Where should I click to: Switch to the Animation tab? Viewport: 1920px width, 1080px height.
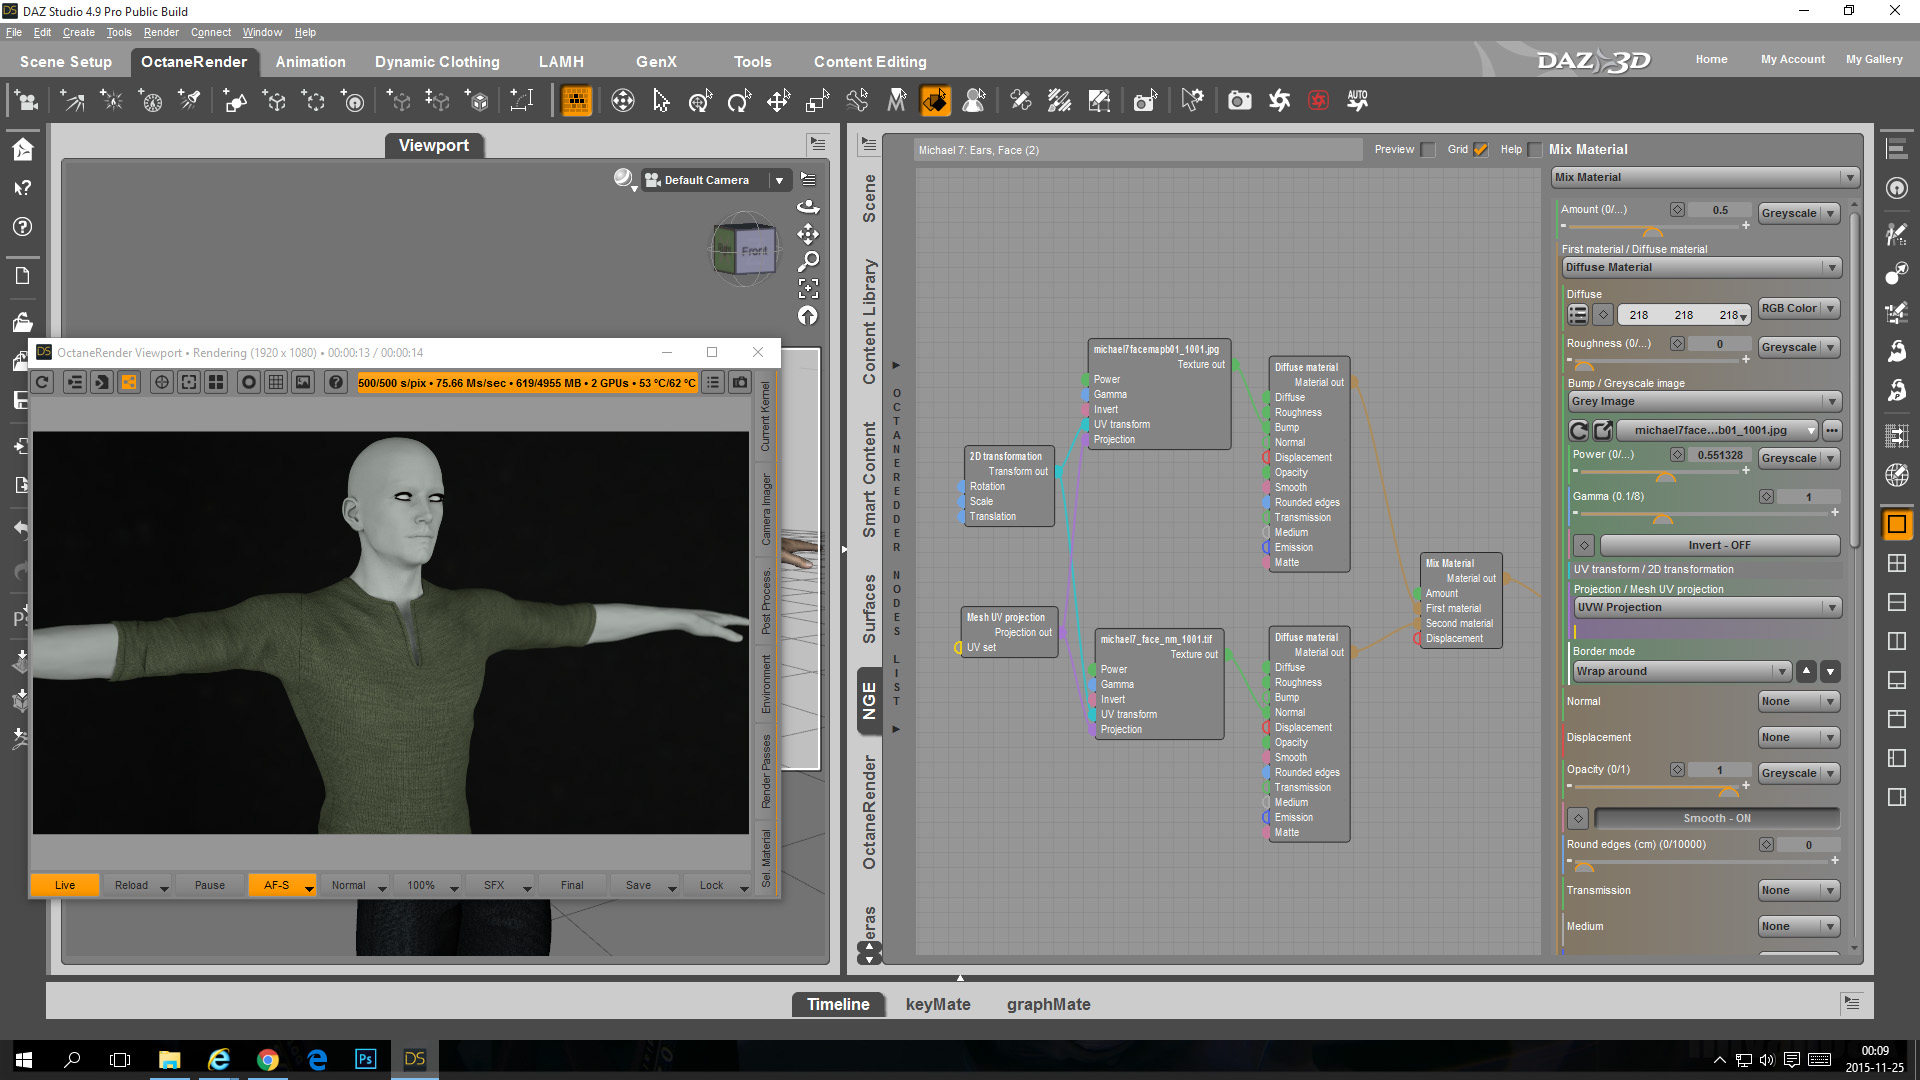pos(310,62)
